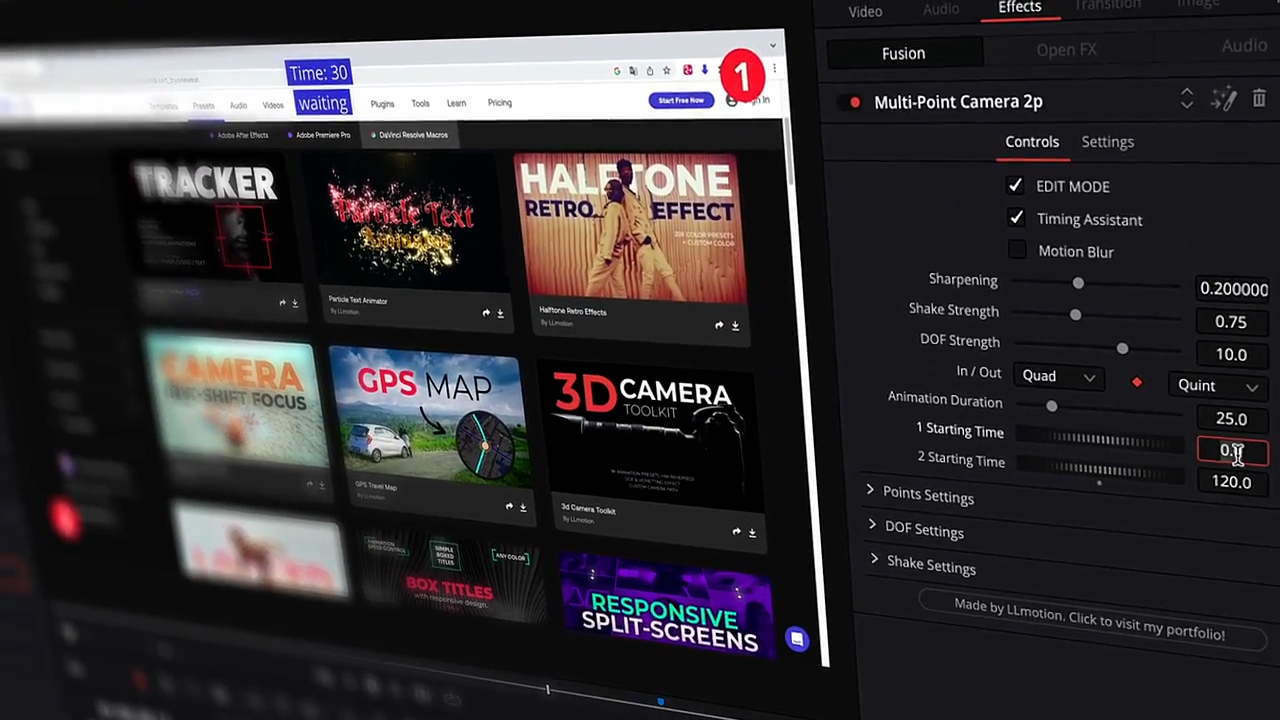Open Tools in the website navigation
Image resolution: width=1280 pixels, height=720 pixels.
tap(420, 103)
